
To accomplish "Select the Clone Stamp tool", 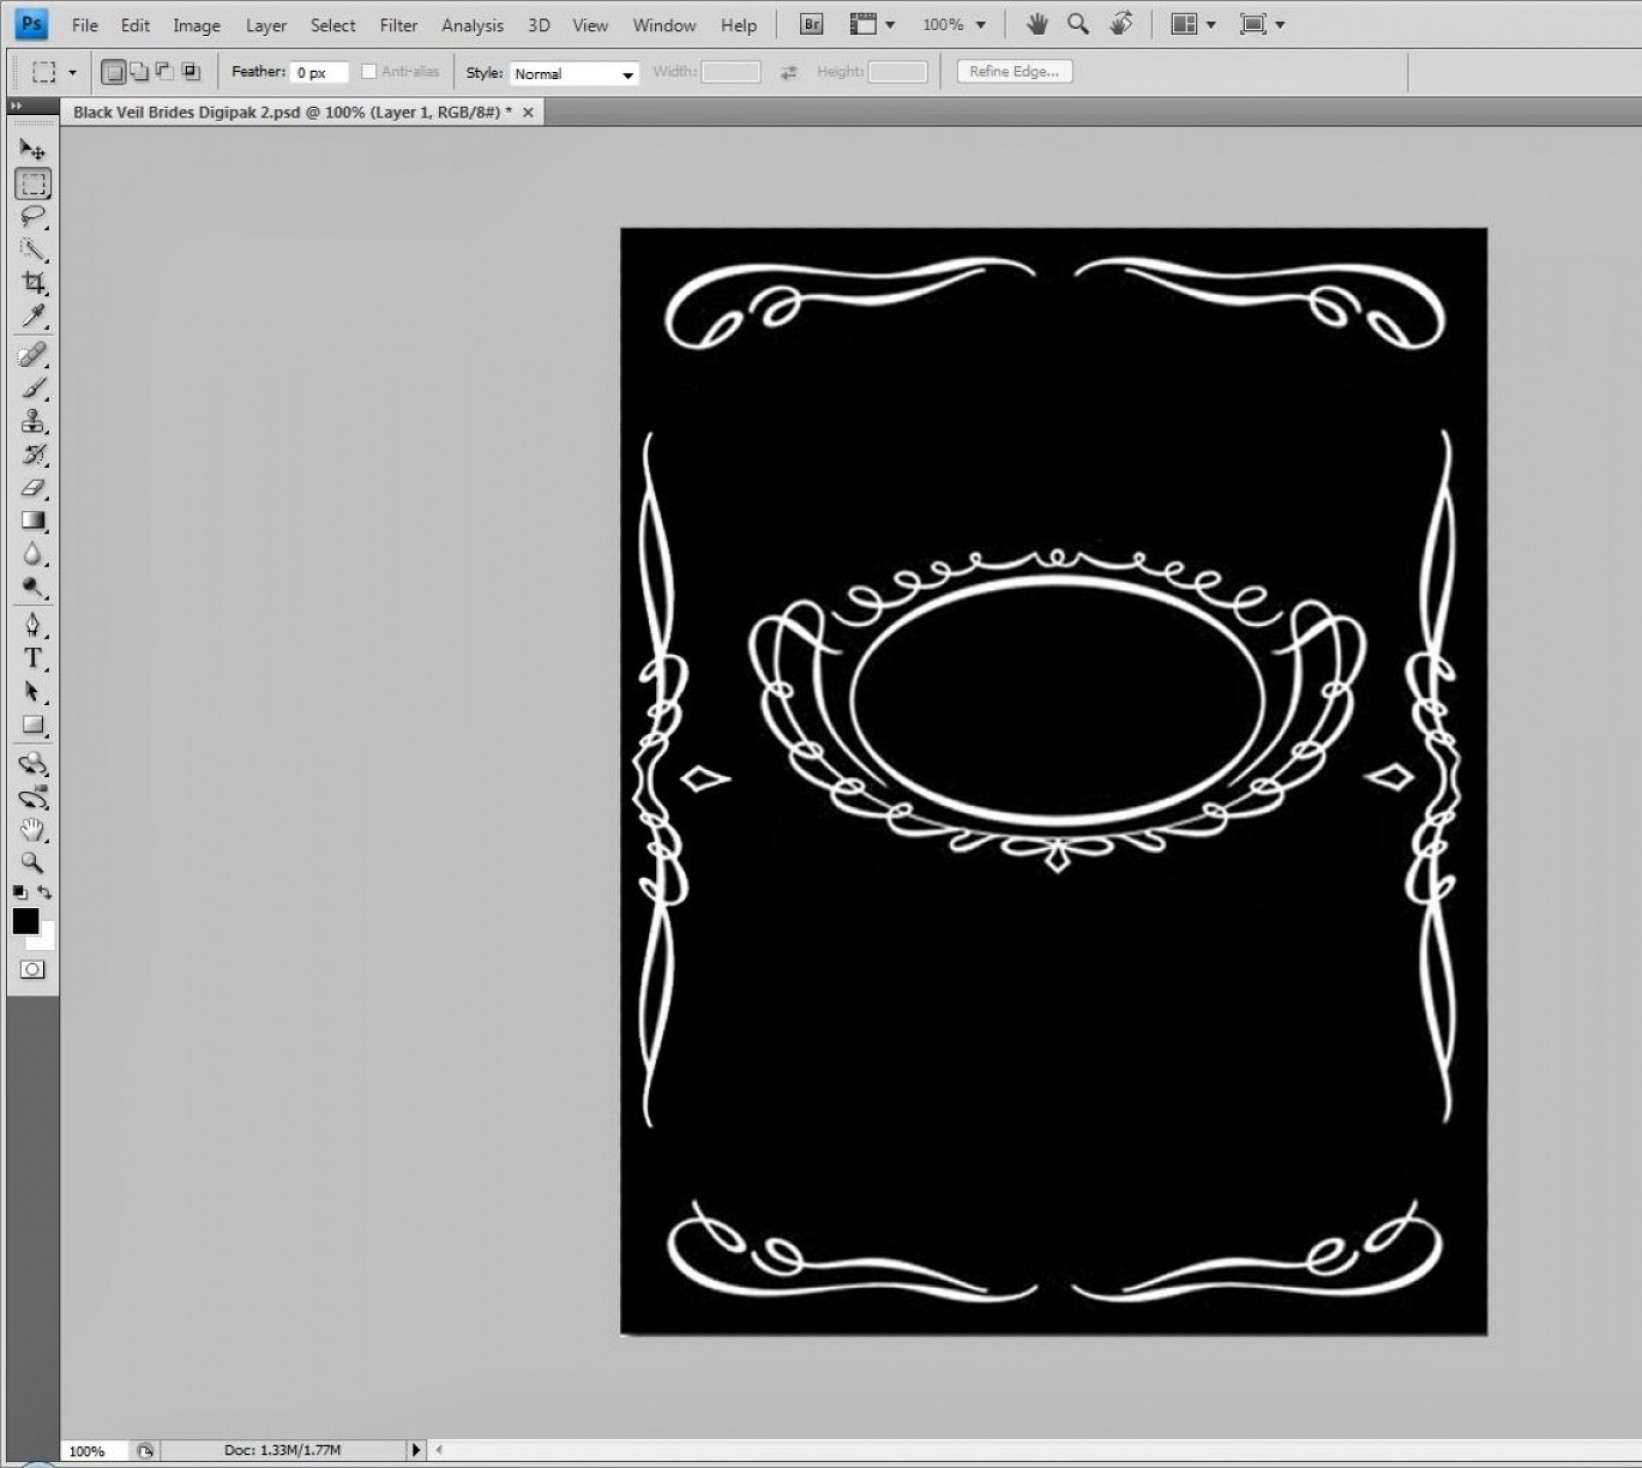I will 32,421.
